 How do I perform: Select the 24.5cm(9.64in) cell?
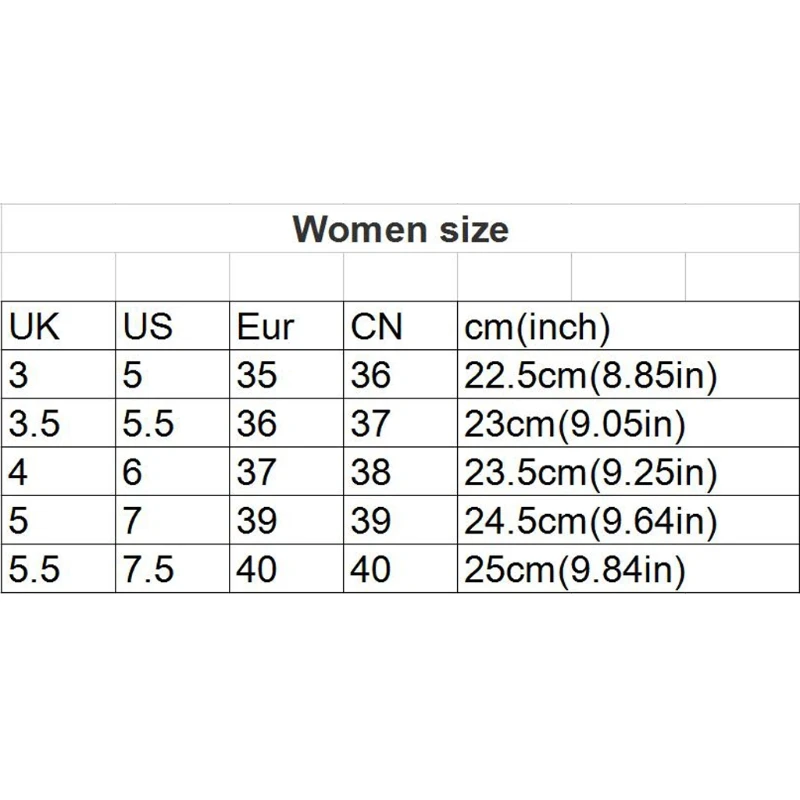click(629, 519)
